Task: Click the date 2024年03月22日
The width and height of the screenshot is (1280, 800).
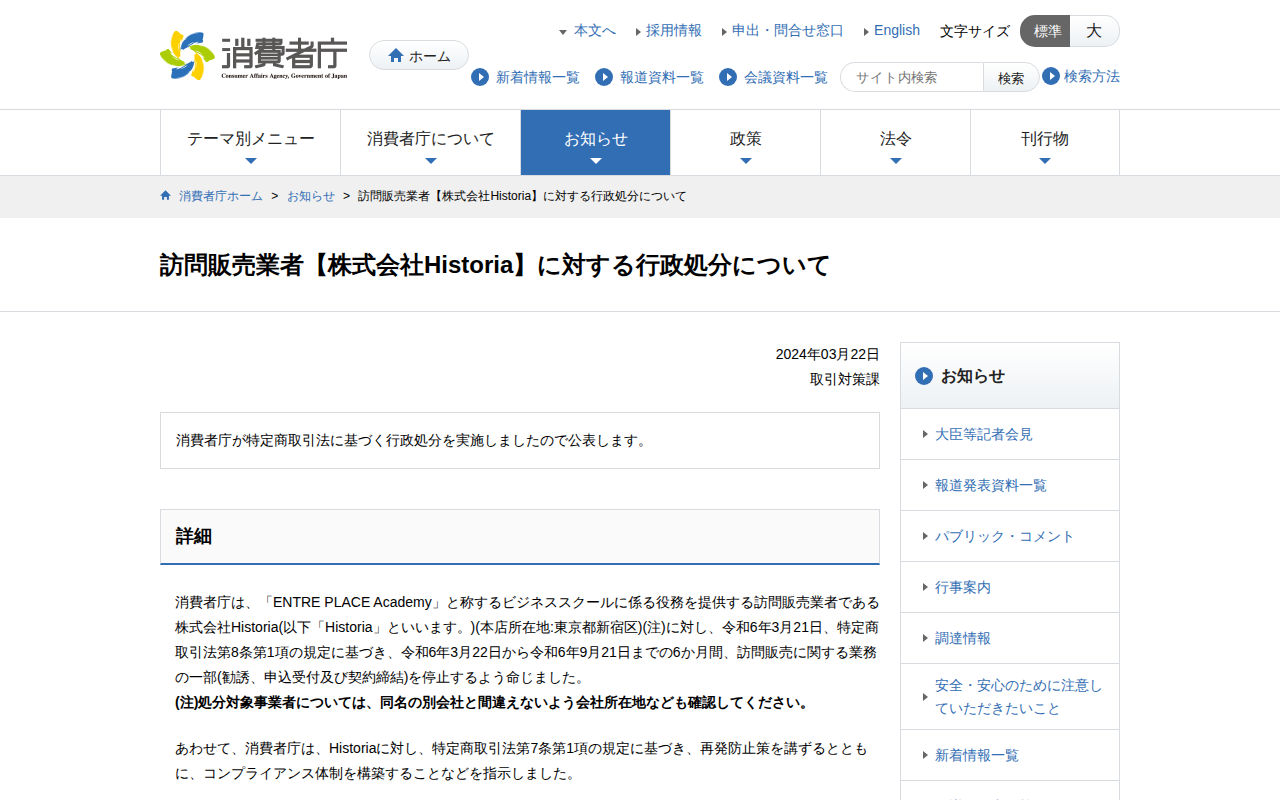Action: [828, 354]
